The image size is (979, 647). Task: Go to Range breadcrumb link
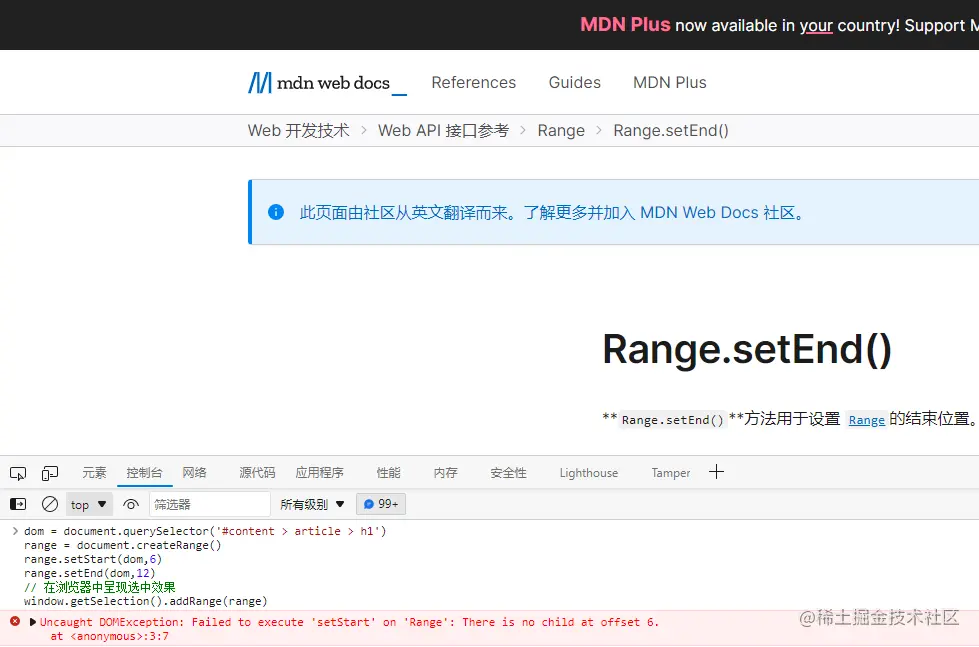(x=561, y=131)
